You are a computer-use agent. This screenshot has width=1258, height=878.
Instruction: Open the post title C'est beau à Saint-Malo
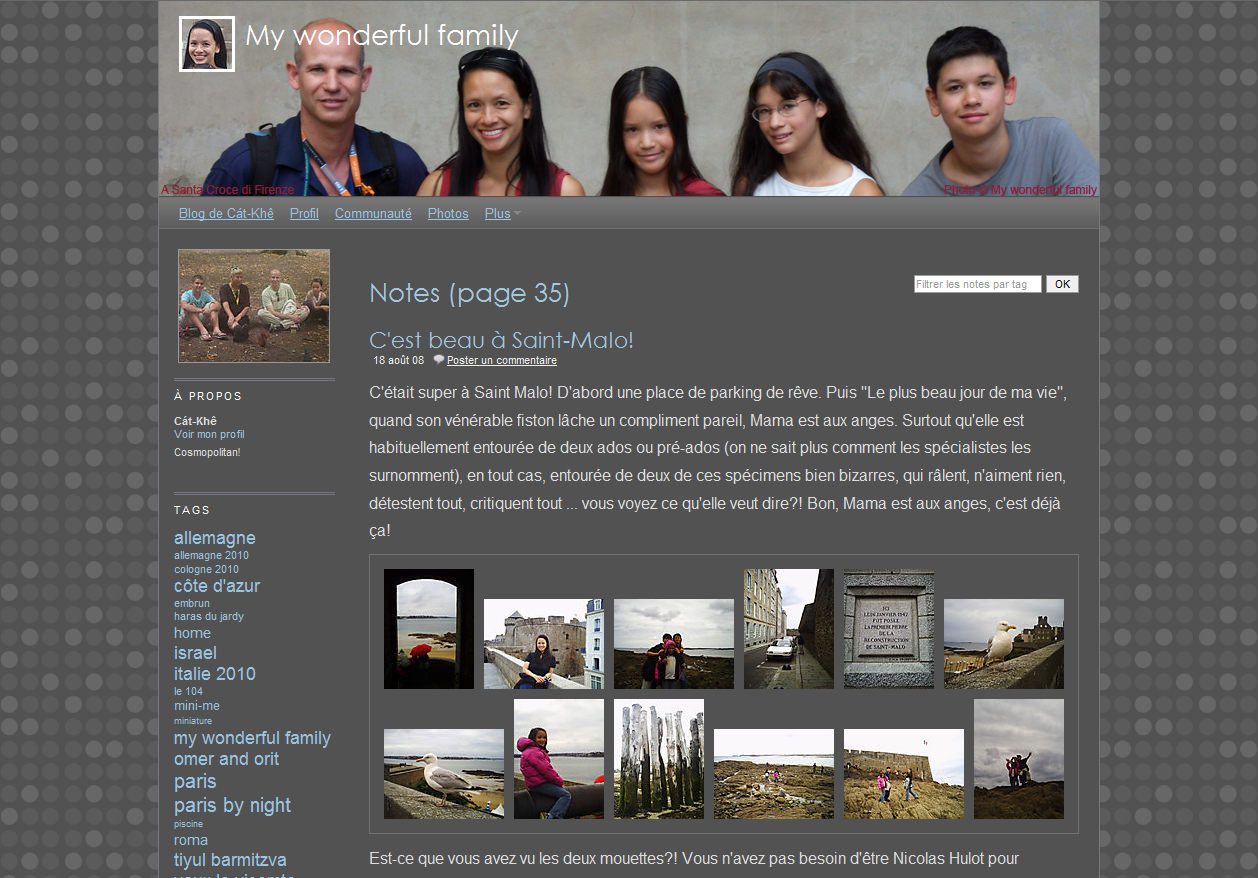click(501, 340)
